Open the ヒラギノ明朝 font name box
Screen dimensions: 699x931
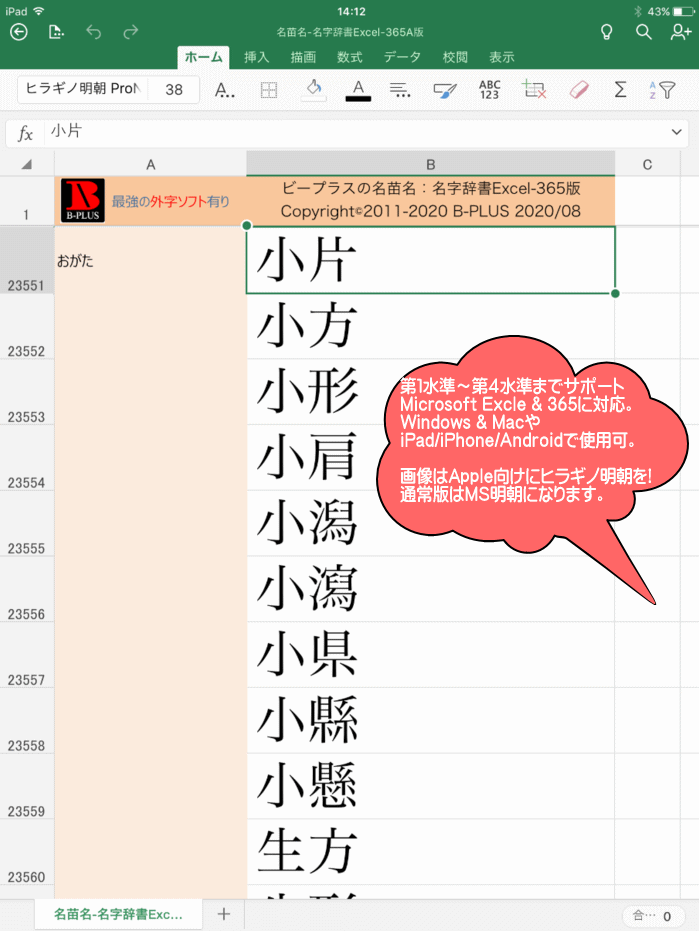click(x=83, y=89)
